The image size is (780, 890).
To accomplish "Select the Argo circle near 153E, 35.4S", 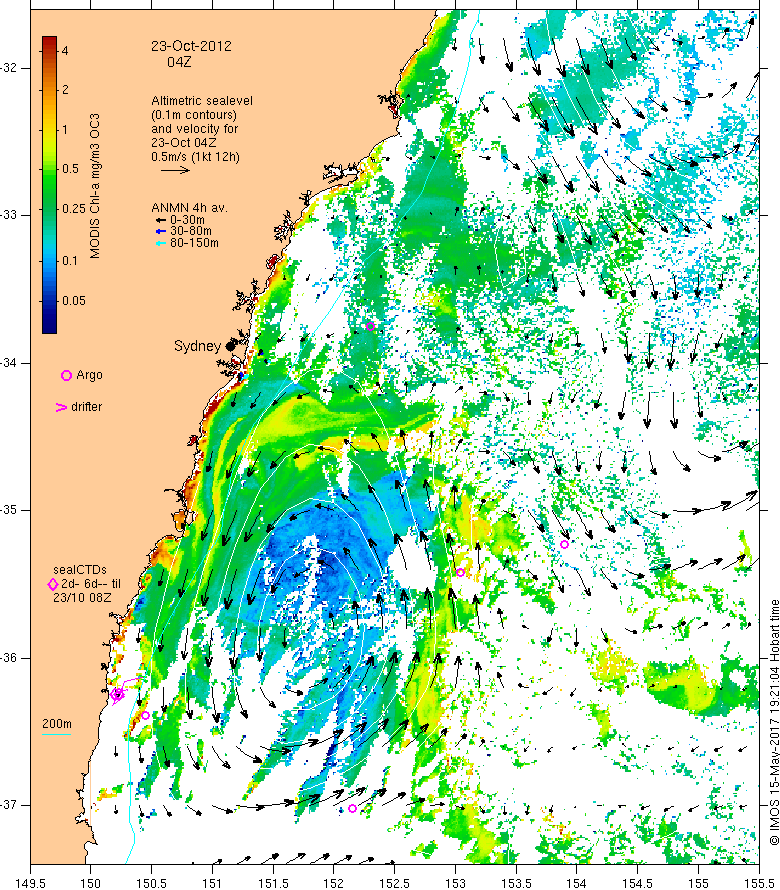I will [460, 572].
